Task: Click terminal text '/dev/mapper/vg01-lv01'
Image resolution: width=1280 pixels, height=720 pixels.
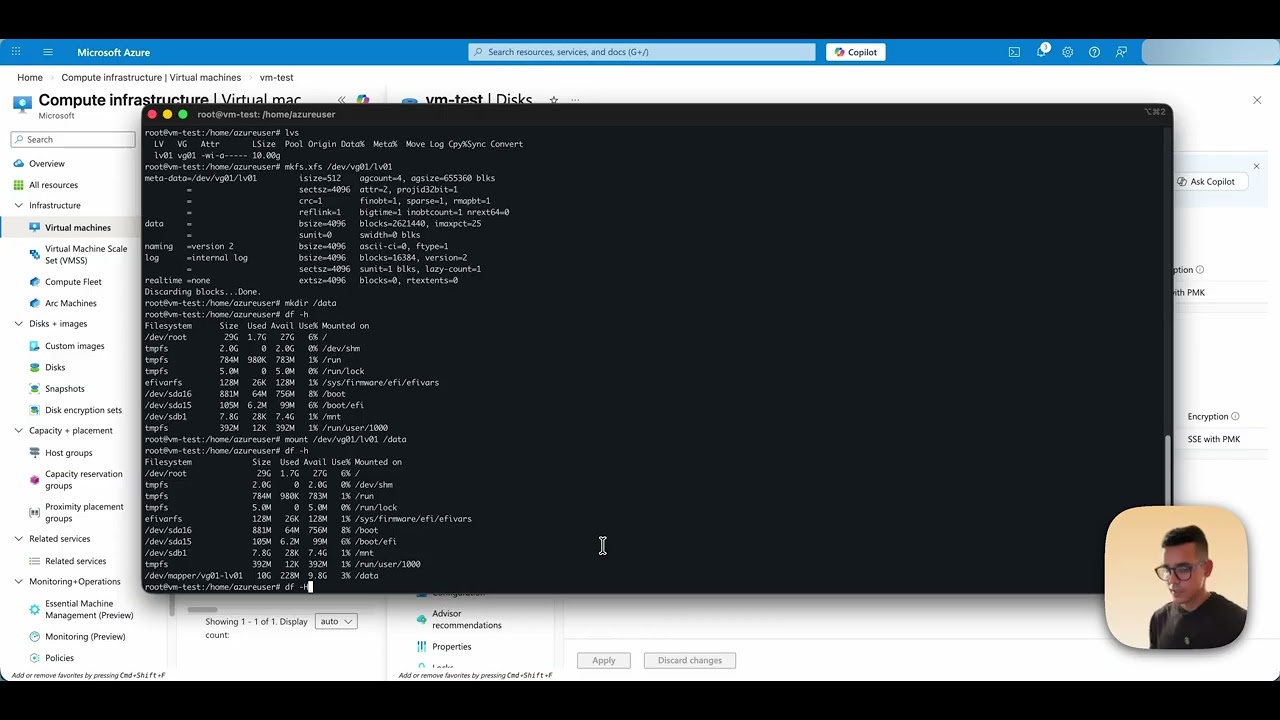Action: (x=194, y=576)
